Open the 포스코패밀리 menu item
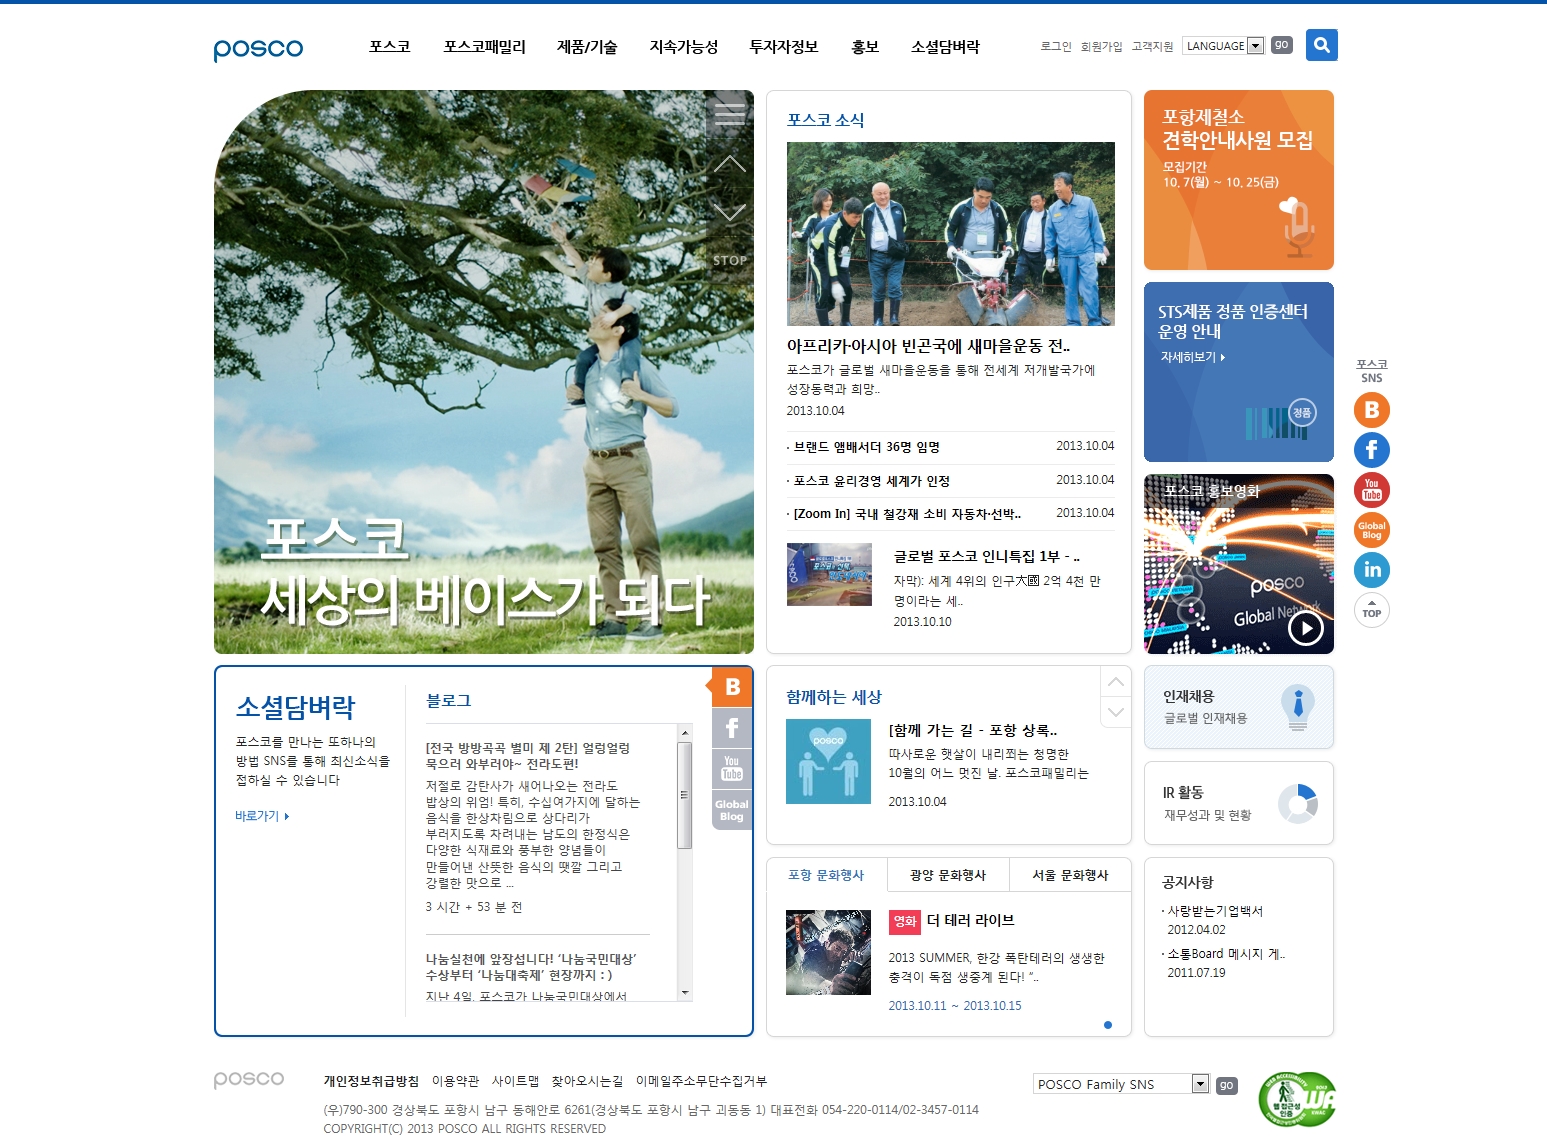The image size is (1547, 1145). pos(485,47)
